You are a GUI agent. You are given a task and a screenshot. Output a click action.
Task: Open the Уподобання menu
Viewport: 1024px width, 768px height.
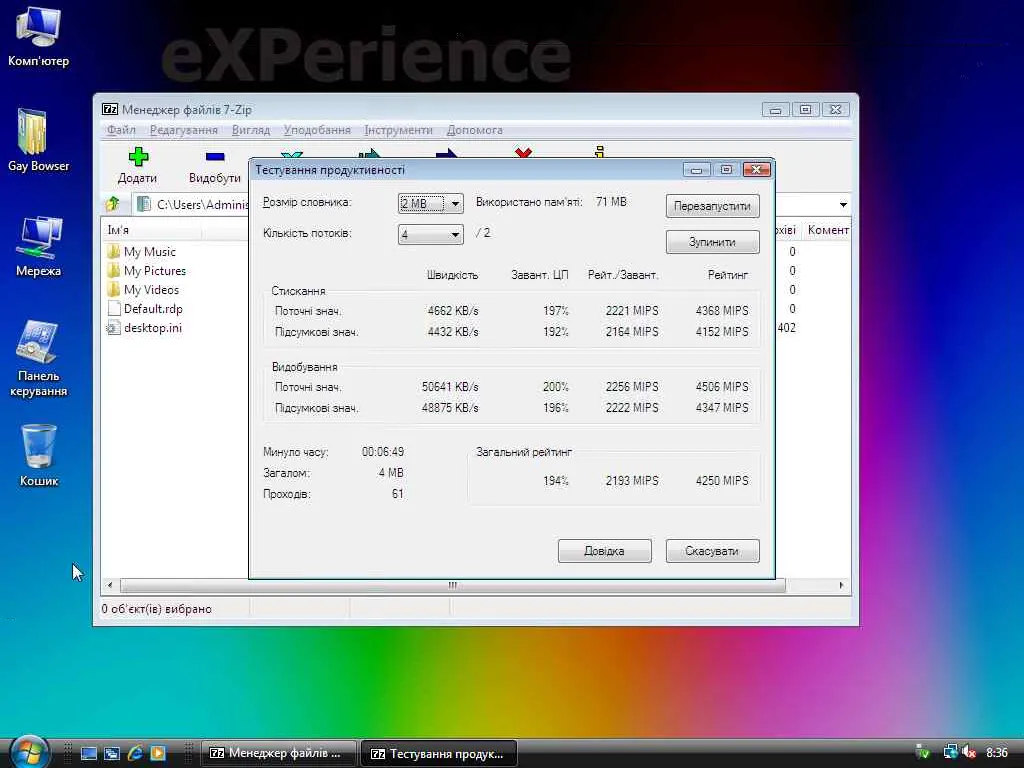click(x=317, y=130)
